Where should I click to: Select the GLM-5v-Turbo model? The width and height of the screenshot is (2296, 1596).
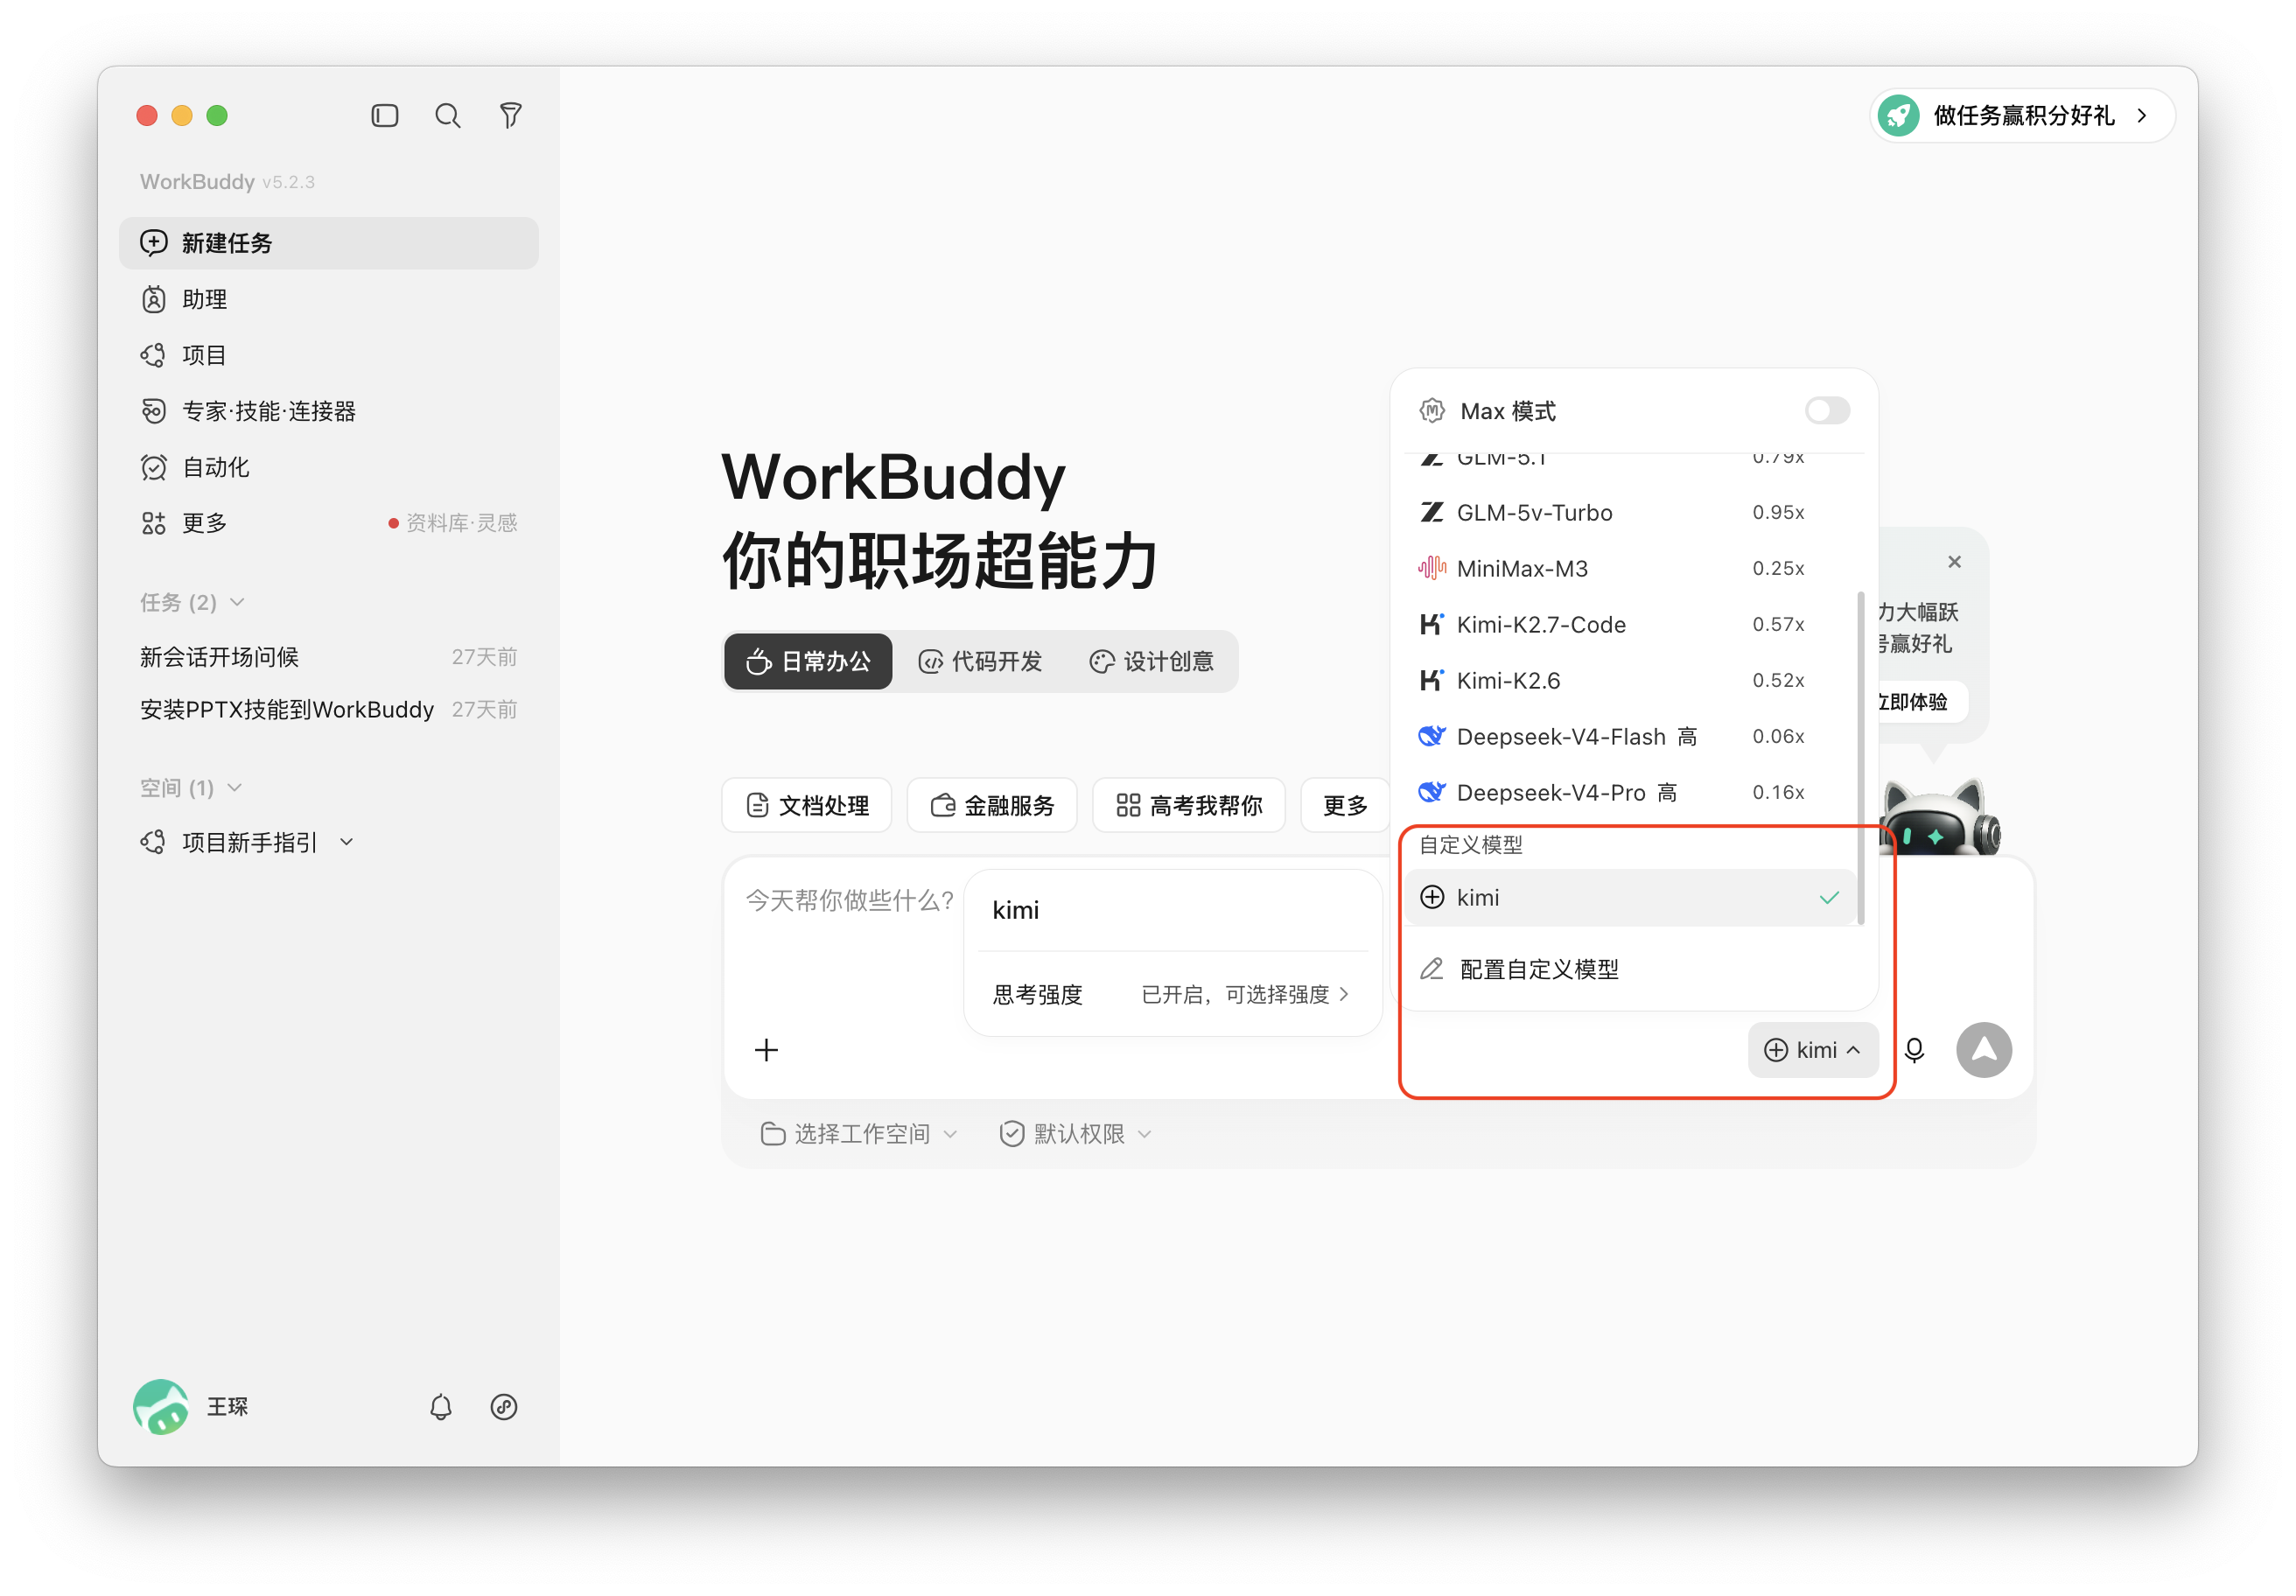click(x=1632, y=513)
